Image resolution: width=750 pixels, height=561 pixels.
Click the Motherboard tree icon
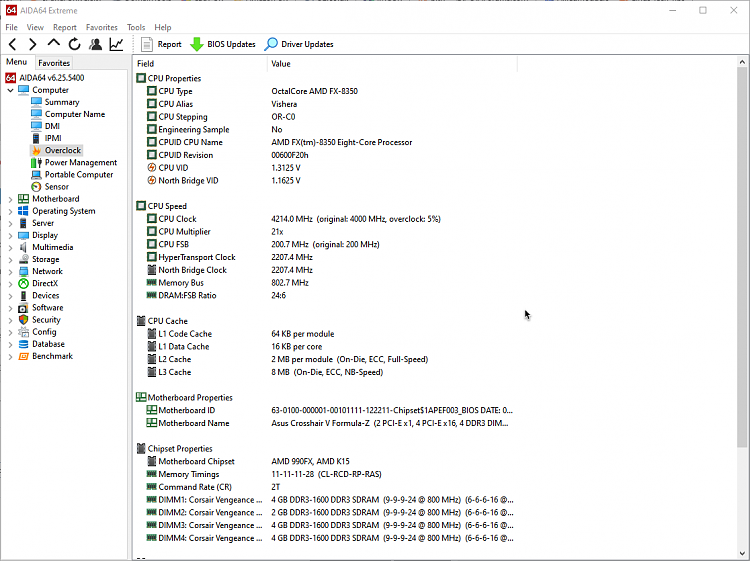click(23, 198)
